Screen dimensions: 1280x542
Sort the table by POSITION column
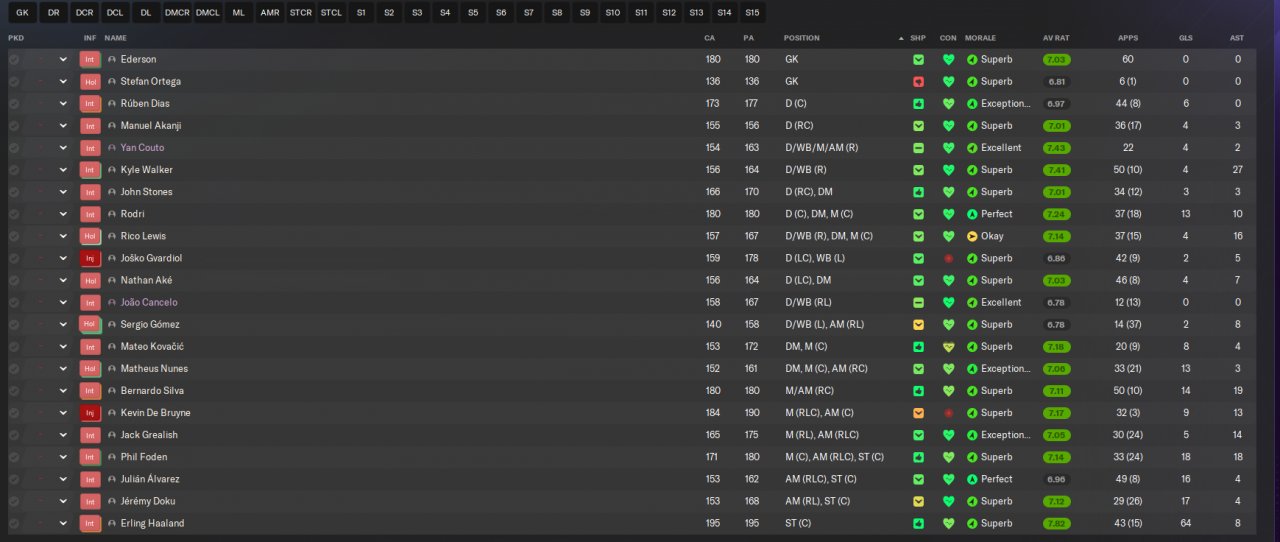pyautogui.click(x=802, y=38)
